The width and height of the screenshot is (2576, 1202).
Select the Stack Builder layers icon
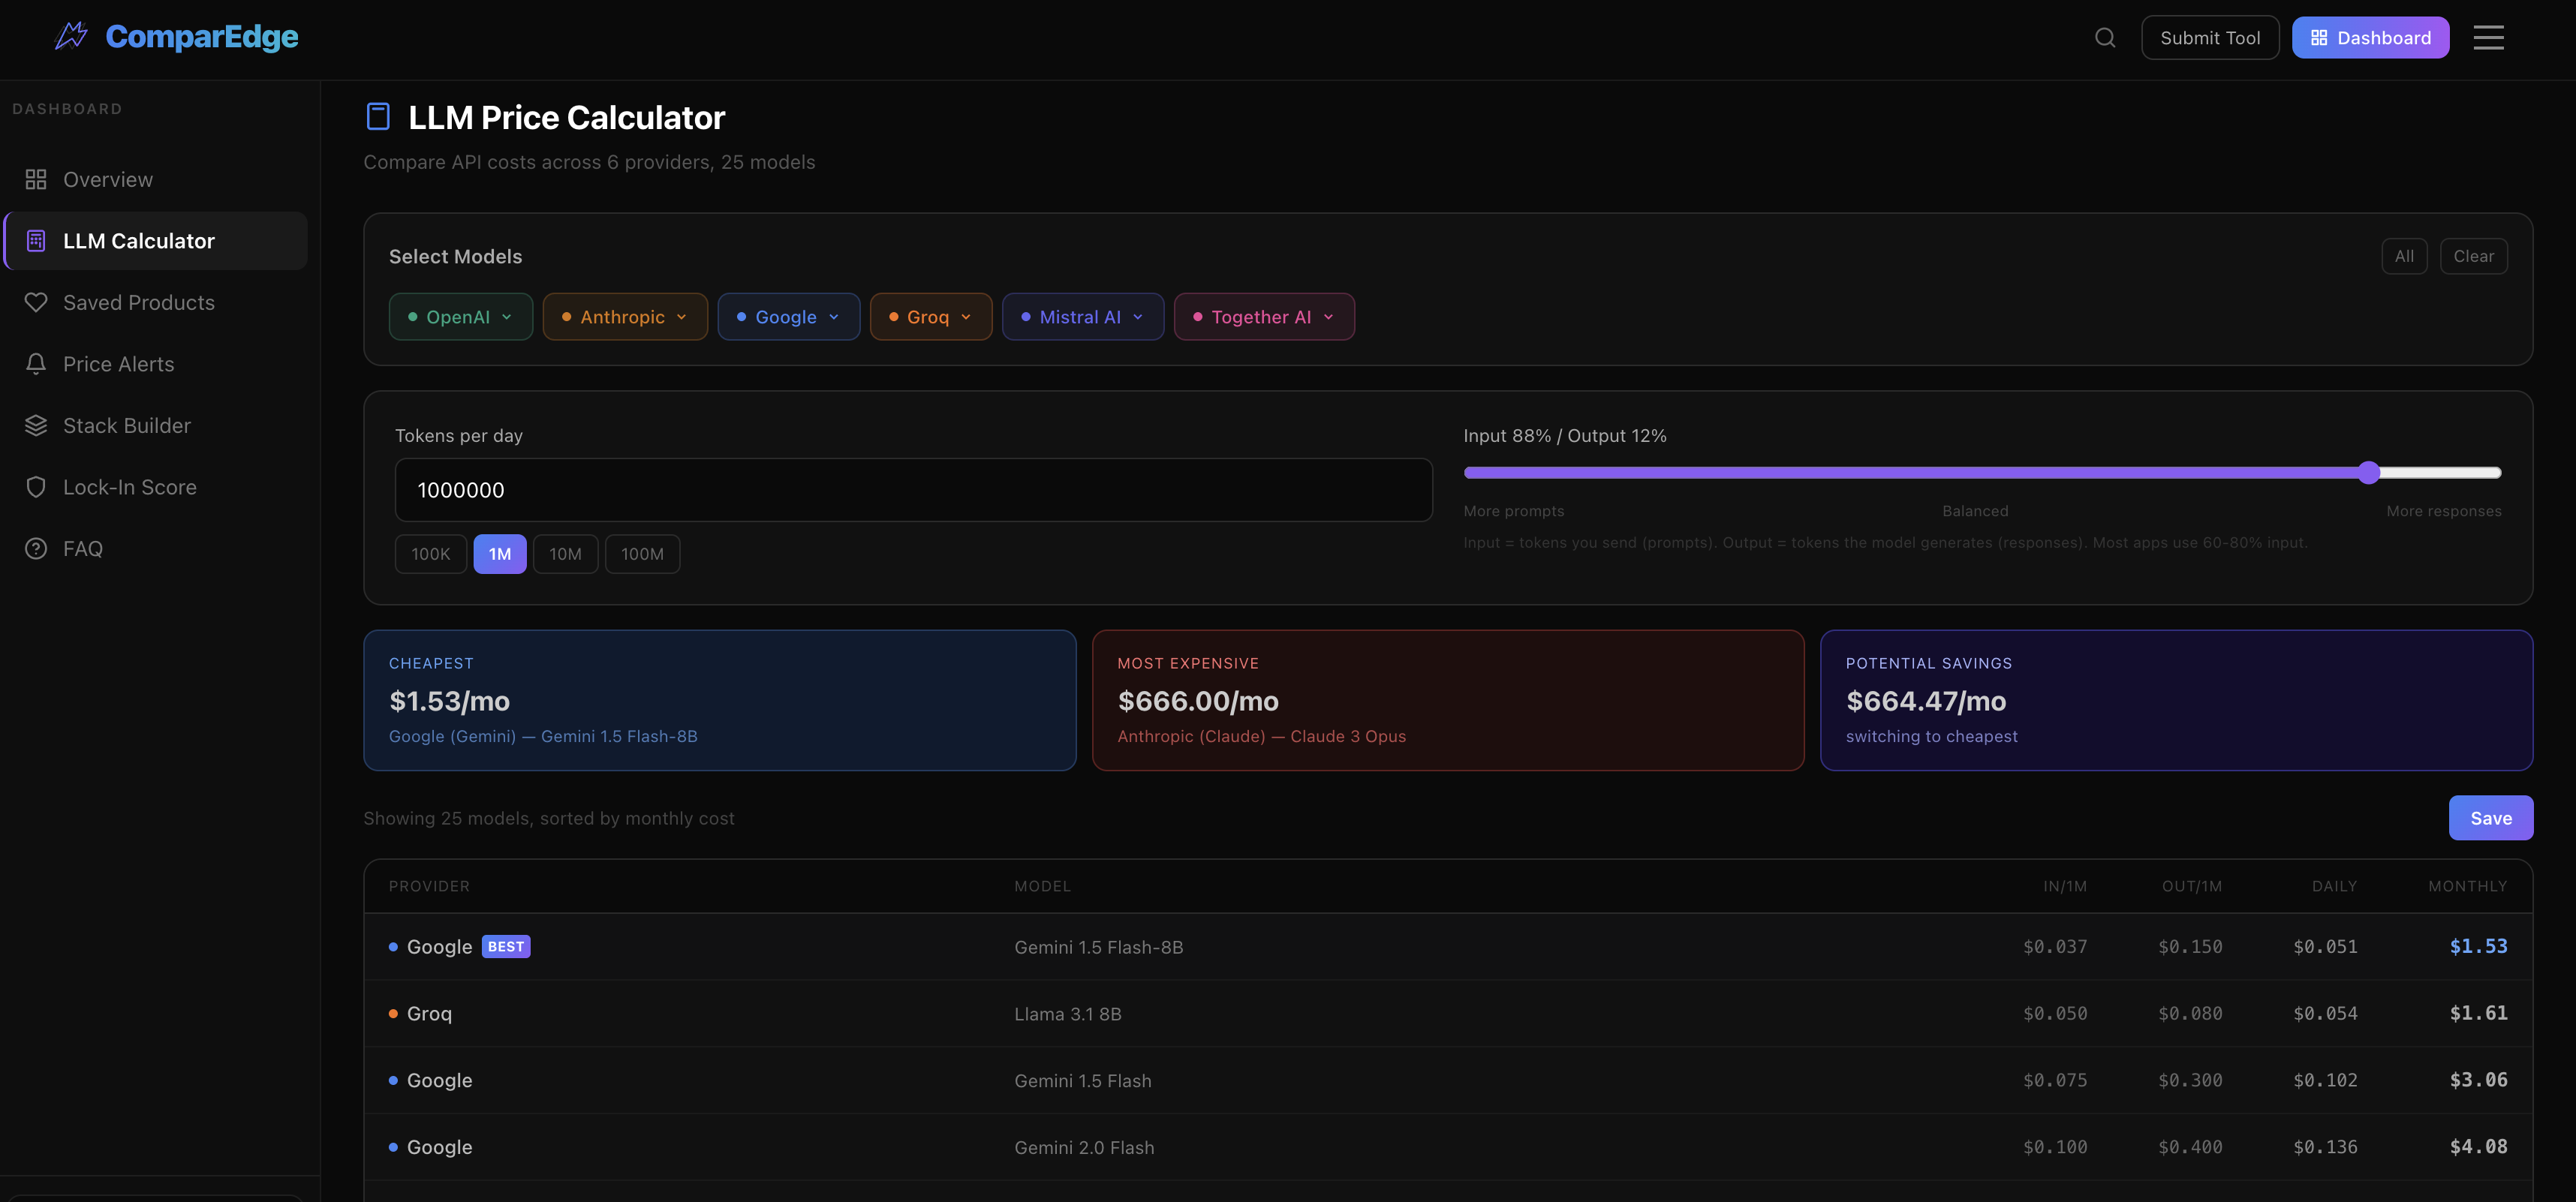[x=36, y=425]
